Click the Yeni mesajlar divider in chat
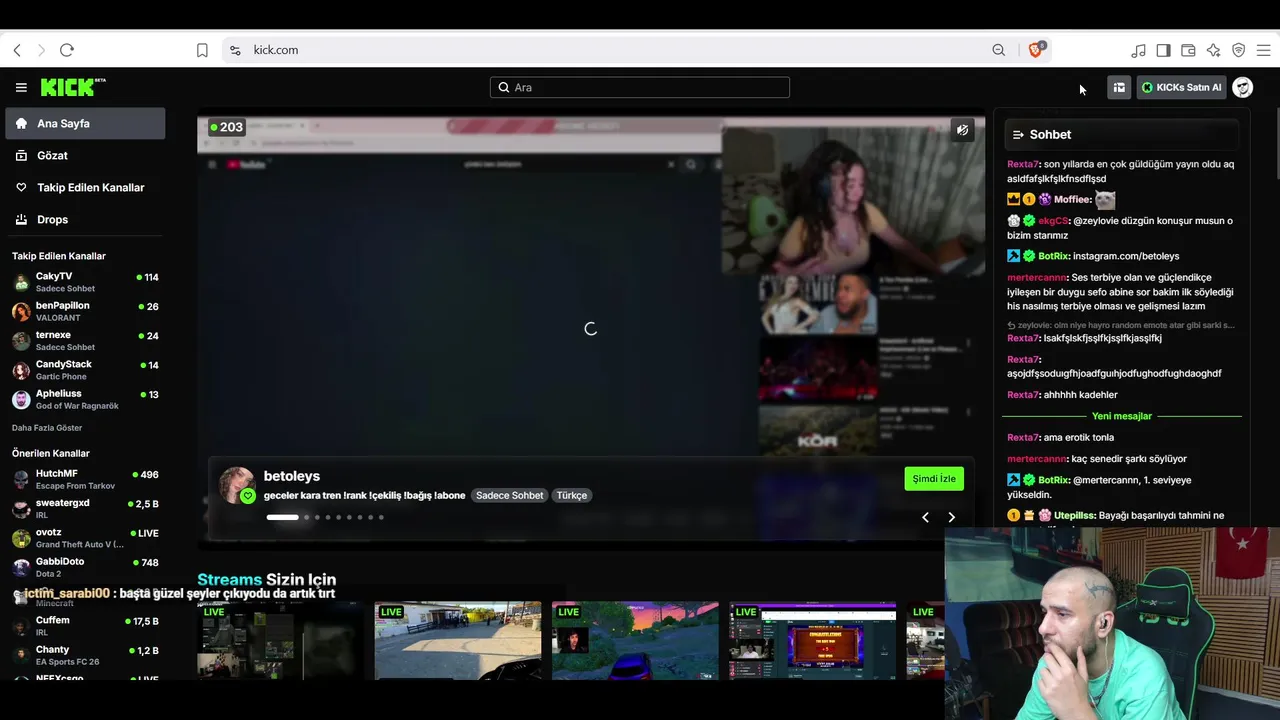Screen dimensions: 1280x720 [x=1122, y=416]
